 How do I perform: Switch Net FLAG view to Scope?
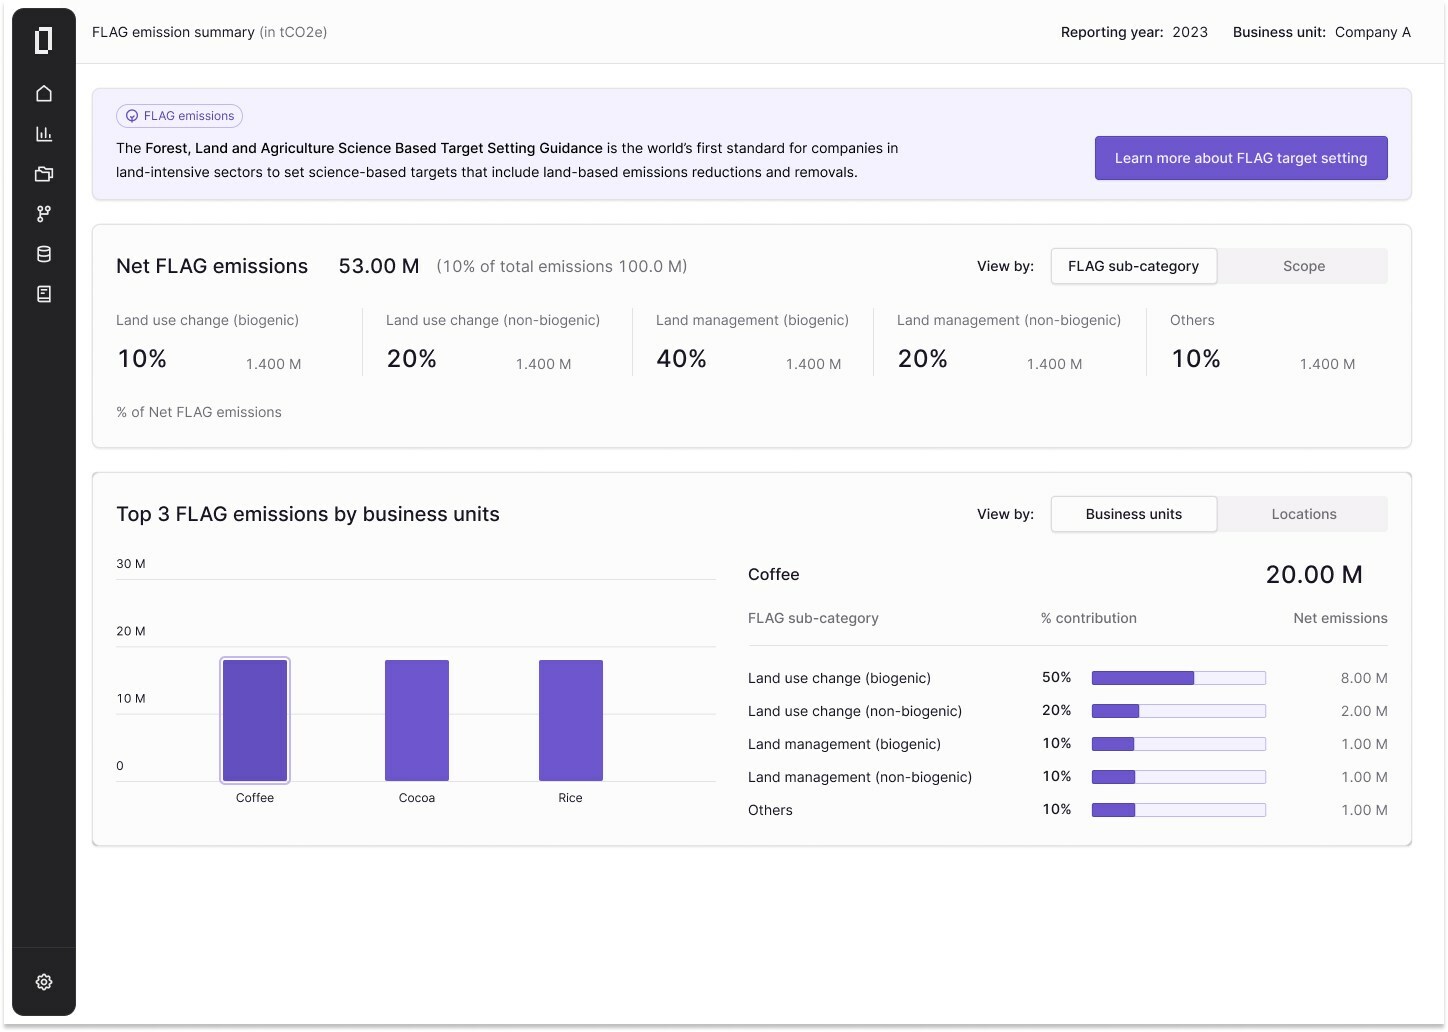1303,266
